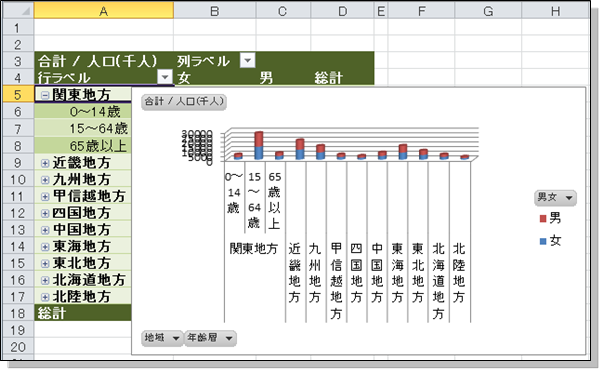Open the 年齢層 axis field button
The height and width of the screenshot is (369, 599).
(210, 338)
